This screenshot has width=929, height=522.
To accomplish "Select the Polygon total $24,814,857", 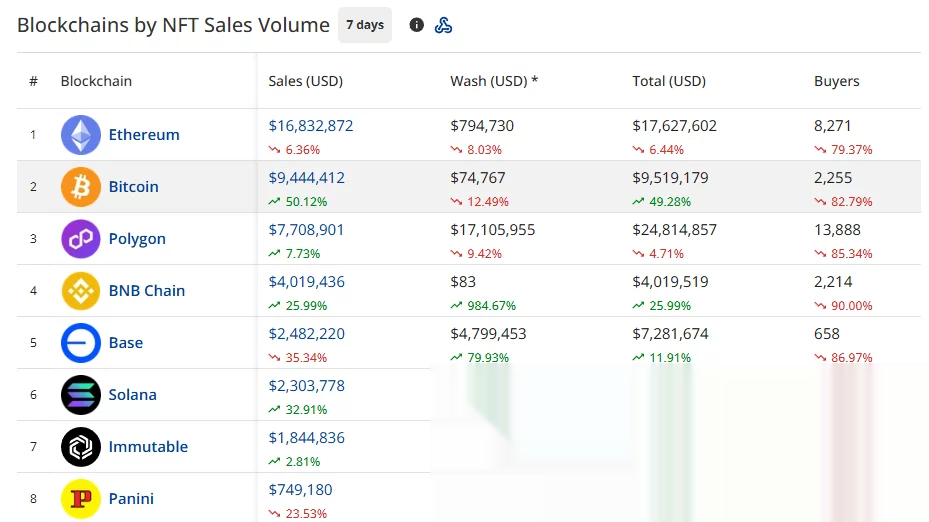I will tap(674, 230).
